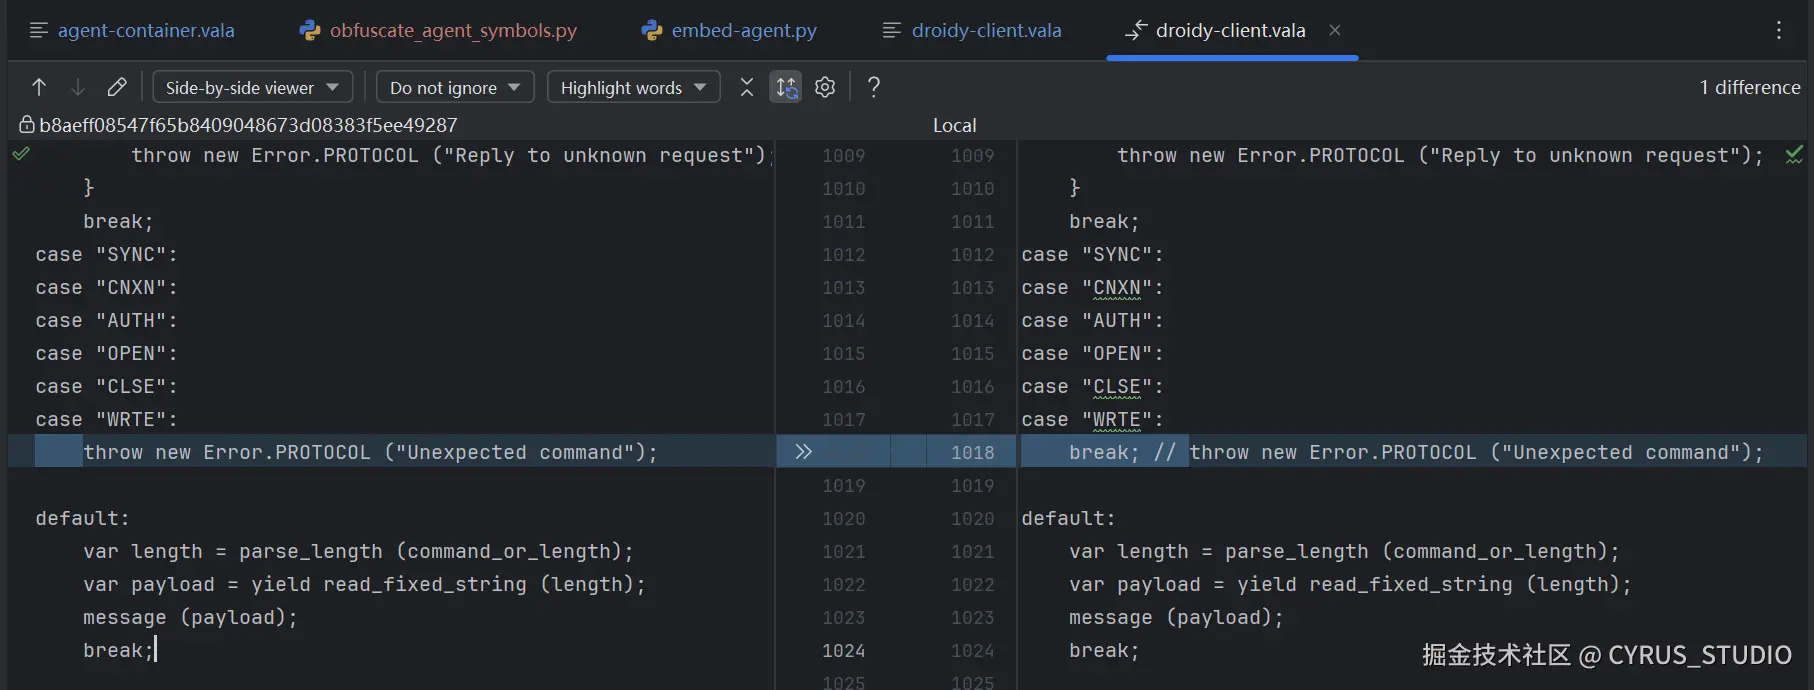
Task: Toggle synchronized scrolling in the diff toolbar
Action: click(786, 87)
